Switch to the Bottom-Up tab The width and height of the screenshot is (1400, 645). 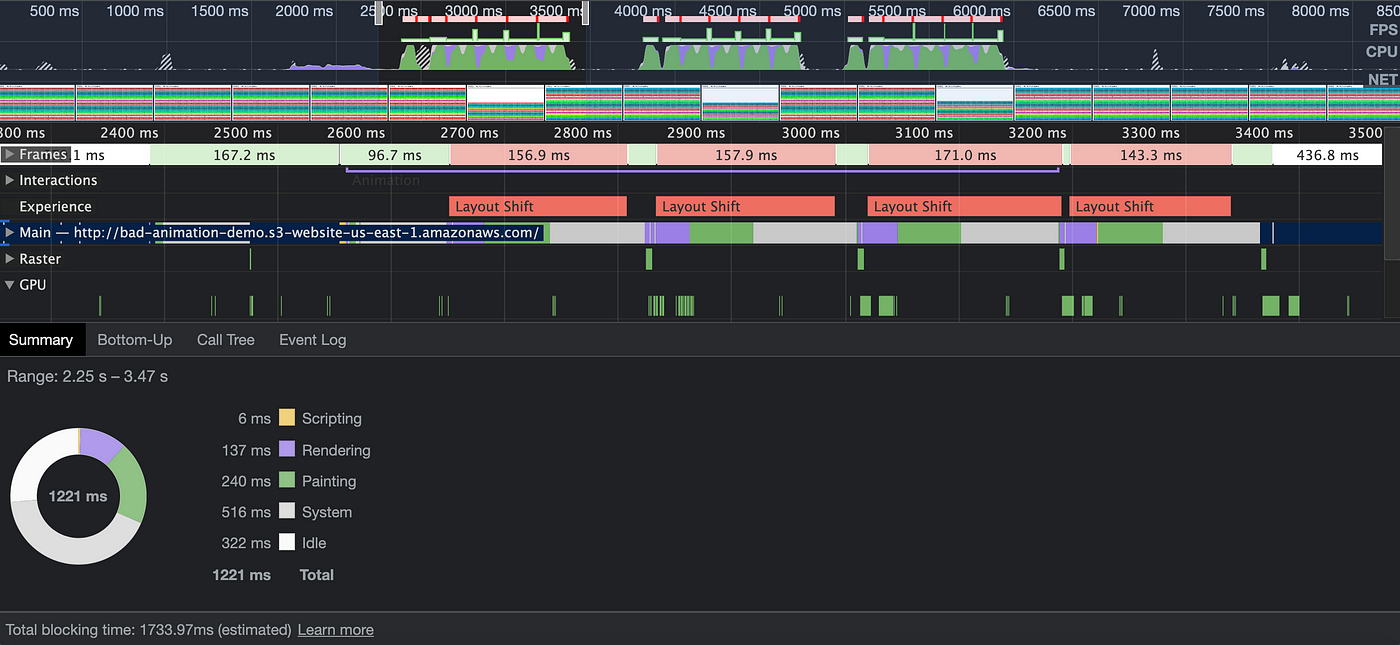tap(134, 340)
